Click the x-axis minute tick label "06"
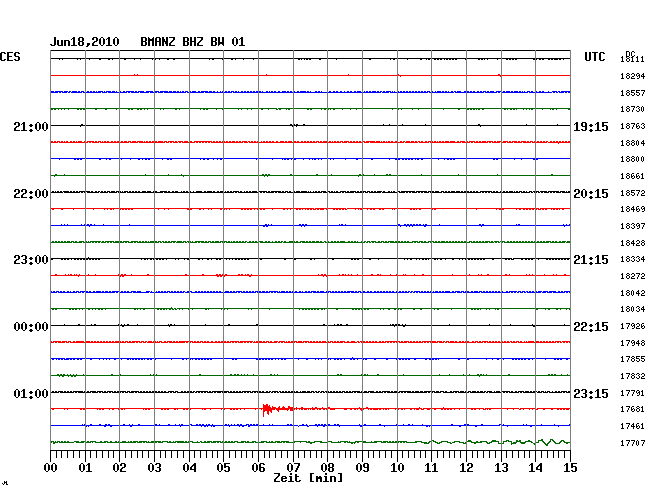The height and width of the screenshot is (494, 650). (259, 468)
